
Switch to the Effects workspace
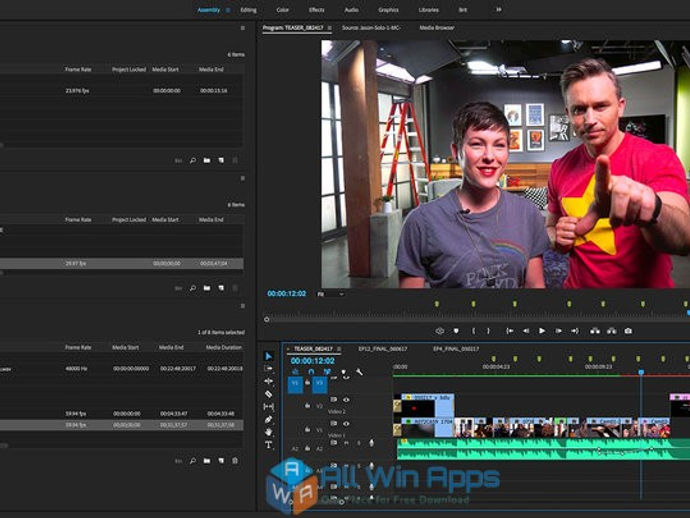click(316, 10)
